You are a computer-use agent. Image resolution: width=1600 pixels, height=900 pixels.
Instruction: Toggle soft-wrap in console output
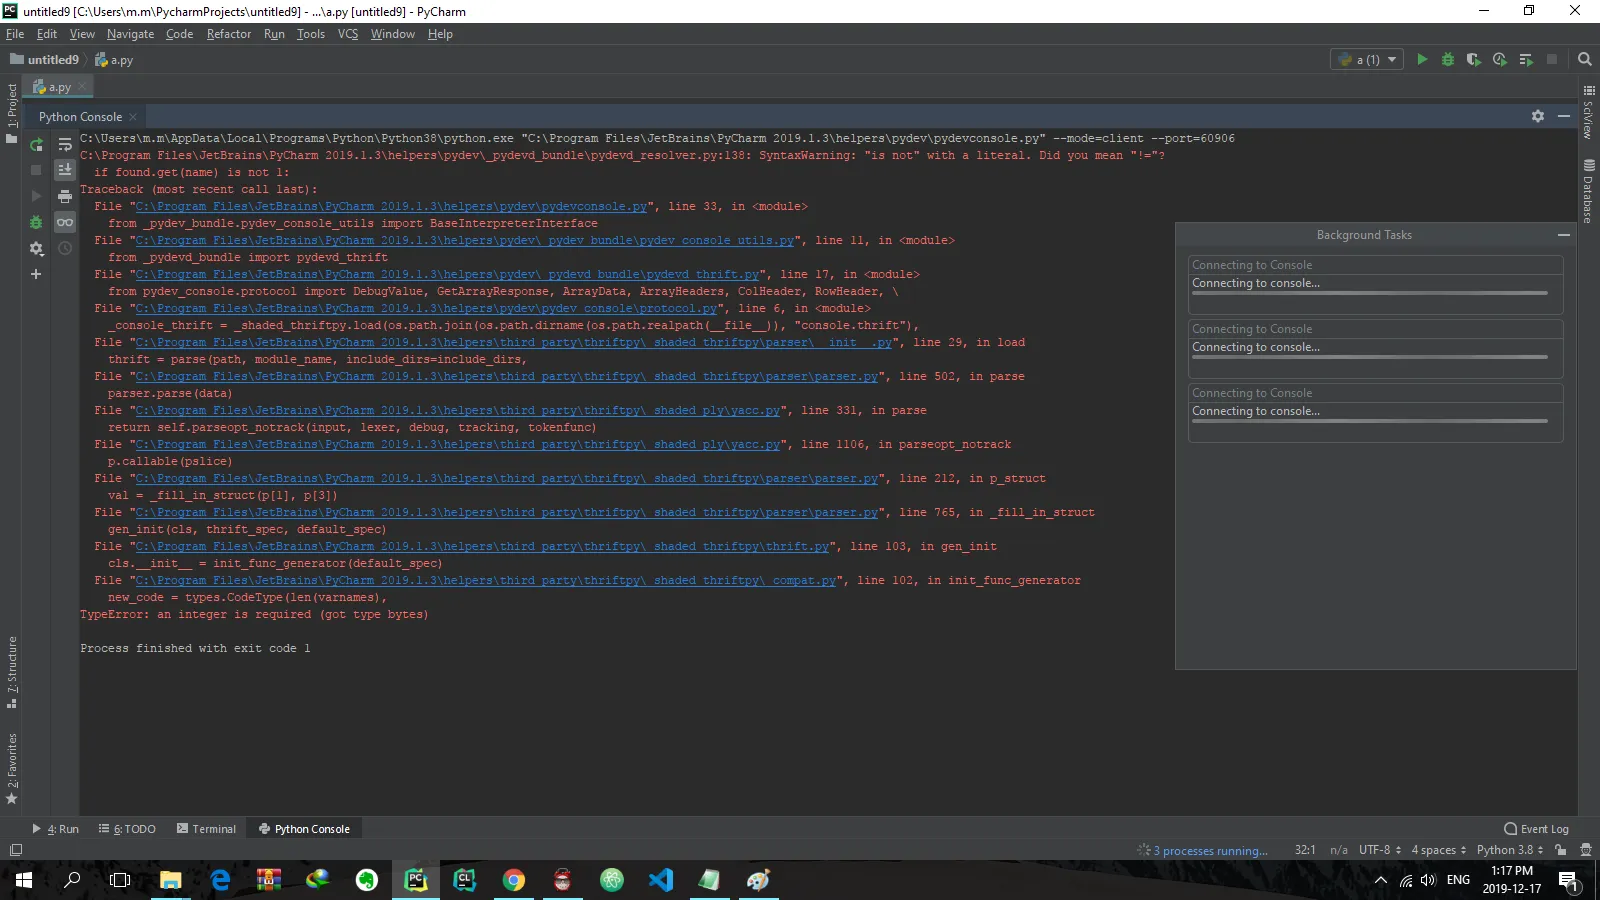pos(65,144)
